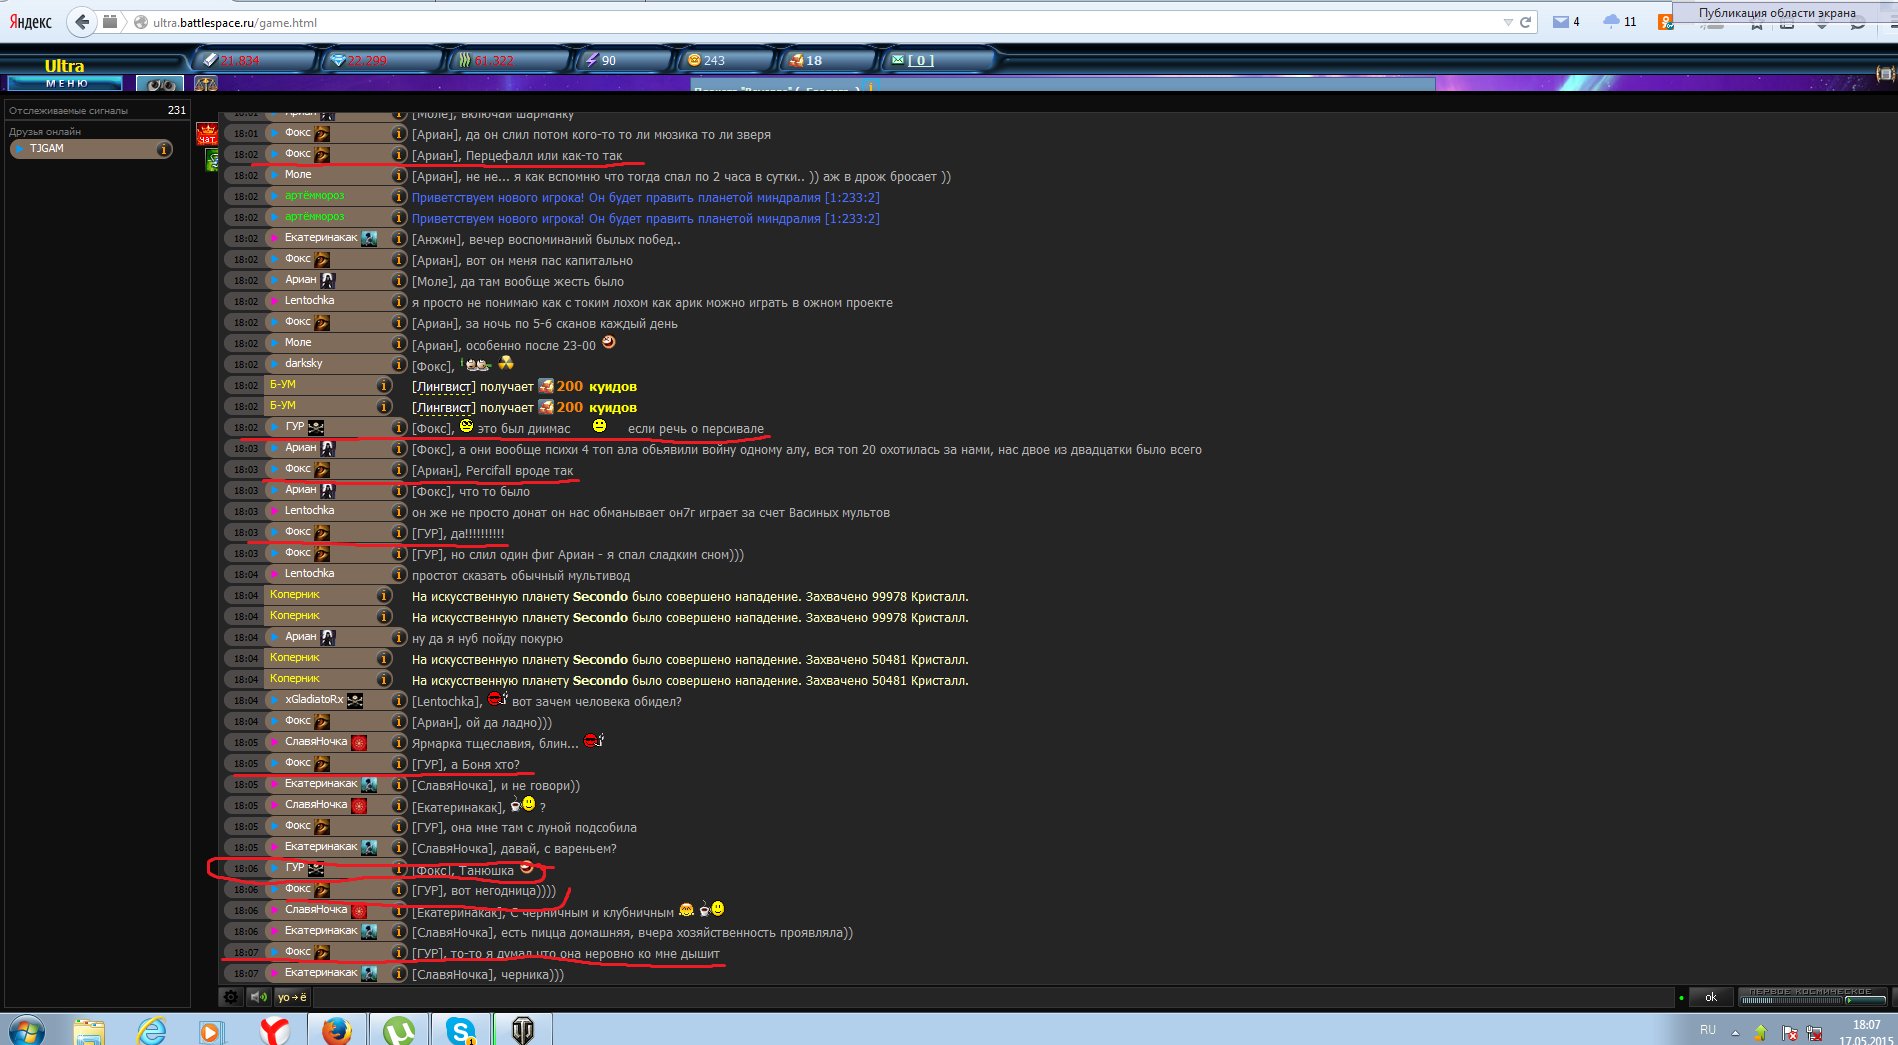1898x1045 pixels.
Task: Click the kuids indicator showing 18
Action: [x=828, y=60]
